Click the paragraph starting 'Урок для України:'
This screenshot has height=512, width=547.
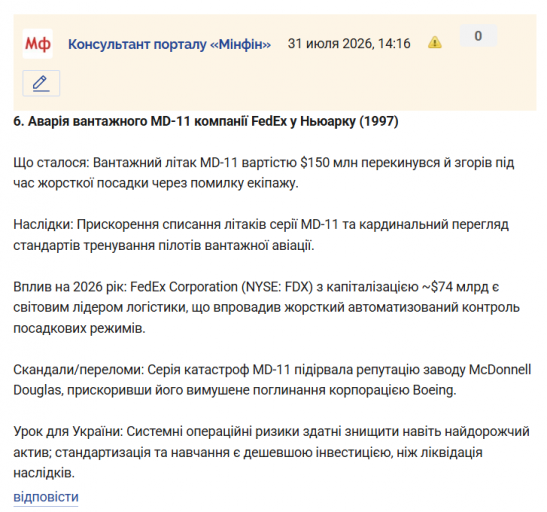271,452
